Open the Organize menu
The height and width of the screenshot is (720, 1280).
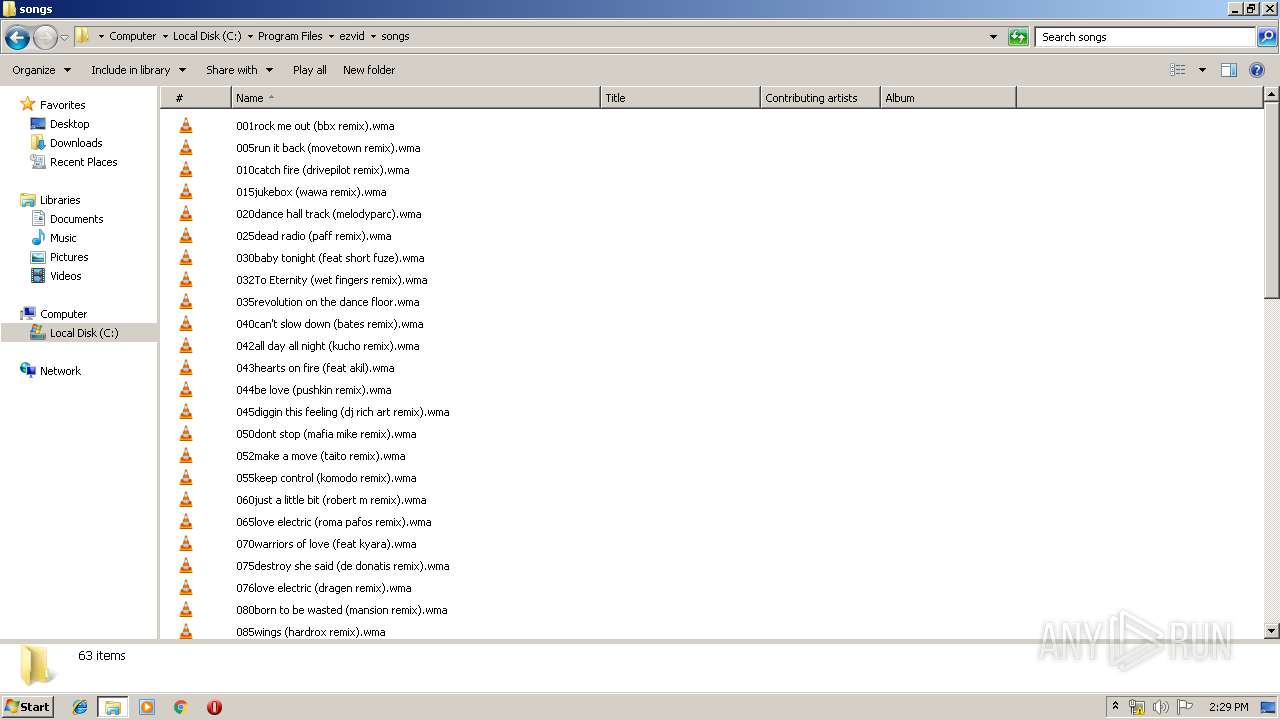[41, 70]
